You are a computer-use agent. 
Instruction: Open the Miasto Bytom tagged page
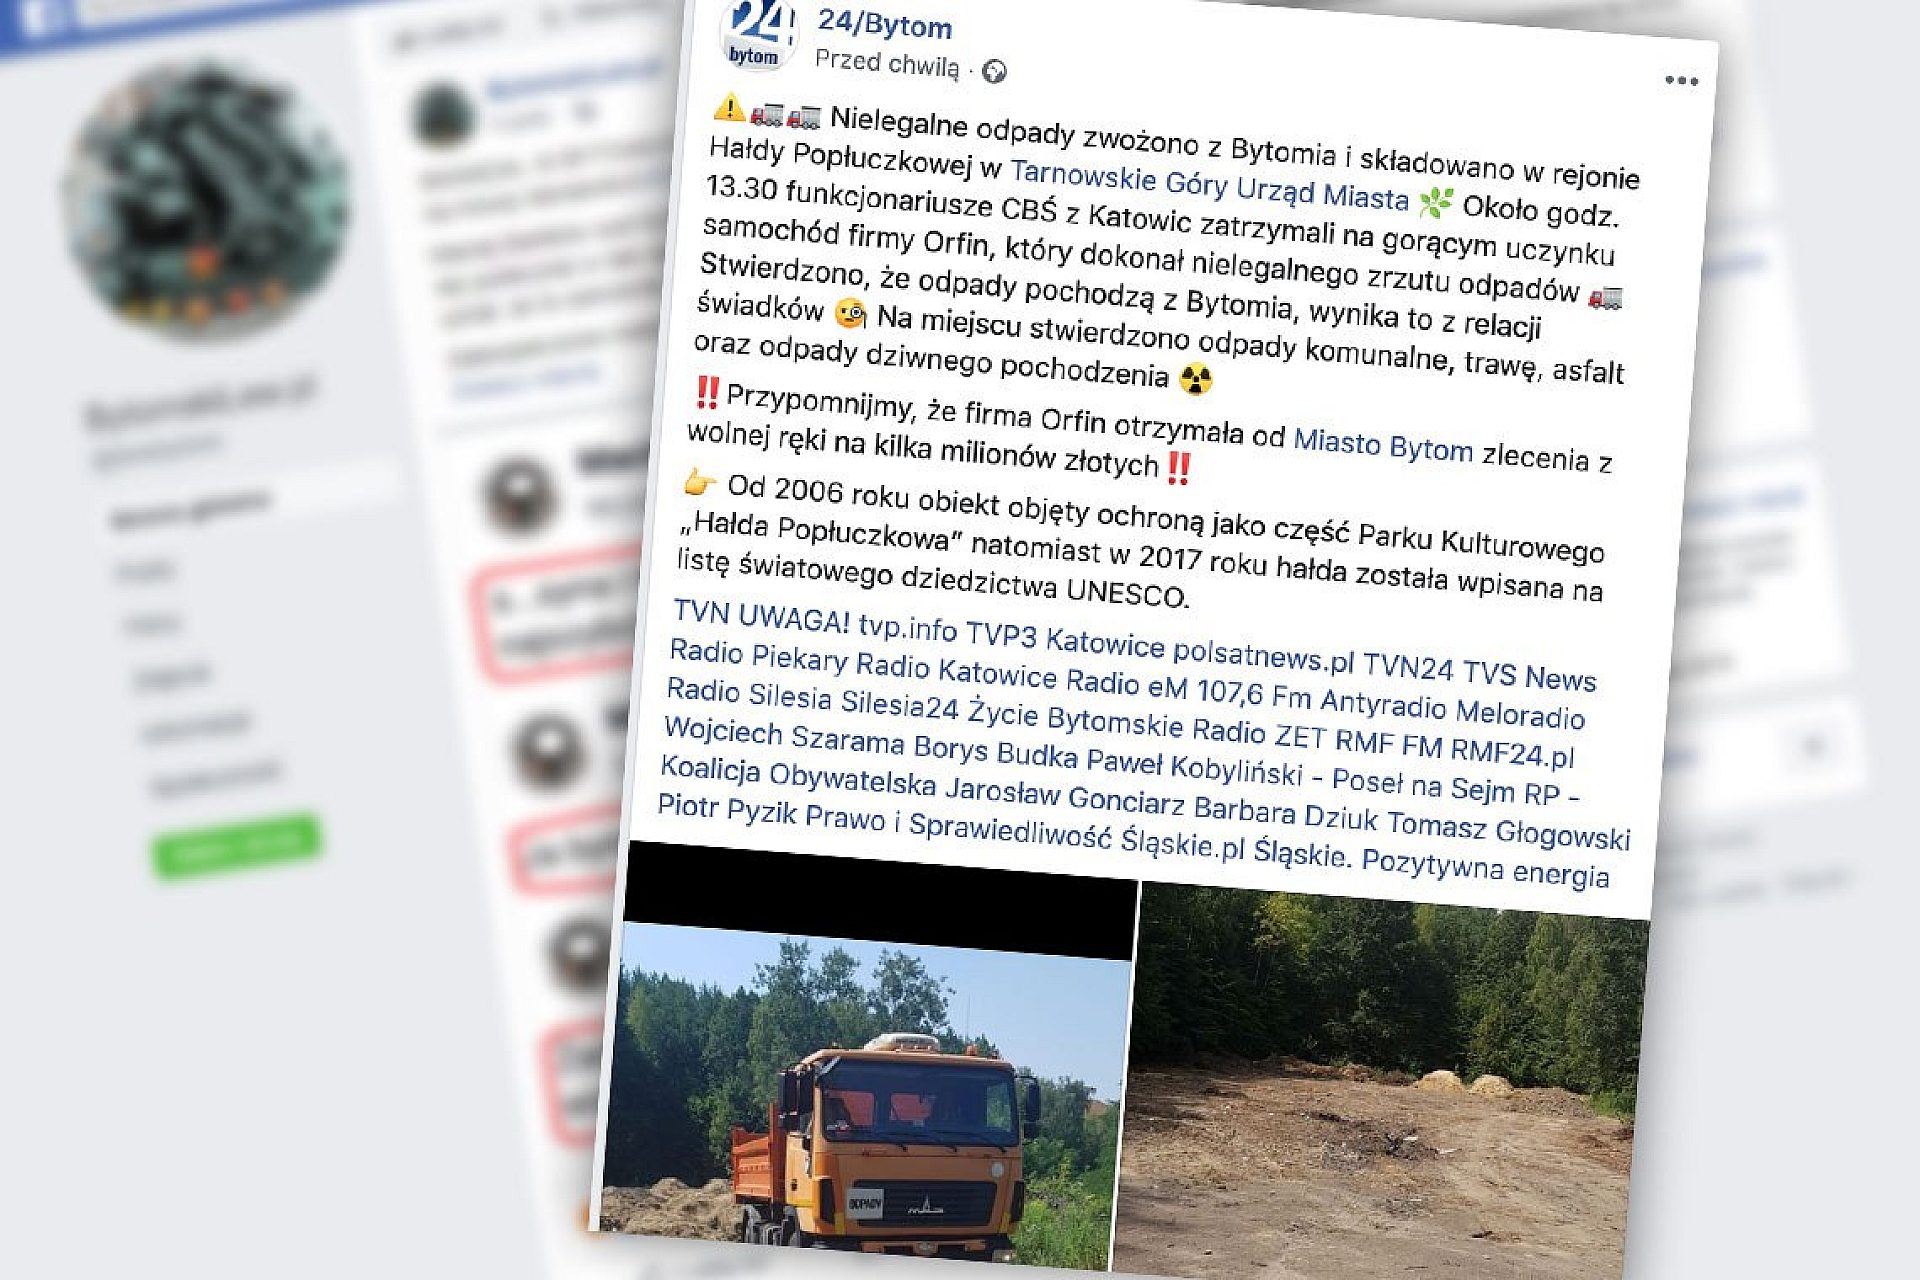[x=1383, y=445]
